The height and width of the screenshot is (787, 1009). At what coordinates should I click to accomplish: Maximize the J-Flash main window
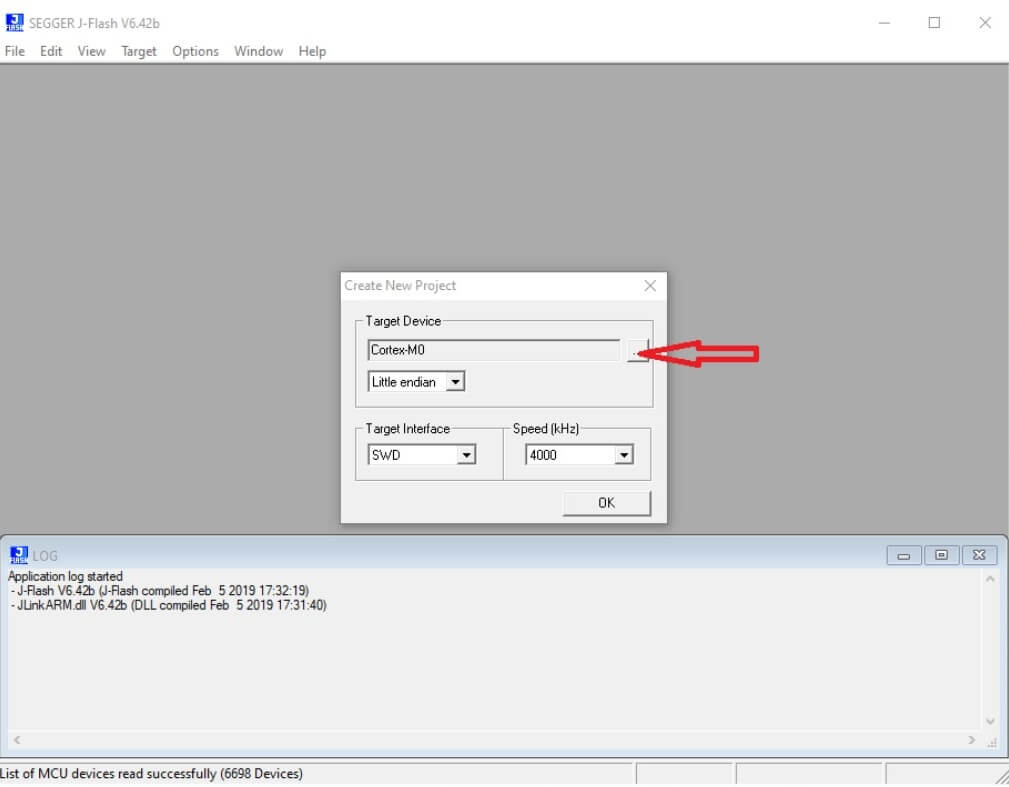[x=934, y=23]
